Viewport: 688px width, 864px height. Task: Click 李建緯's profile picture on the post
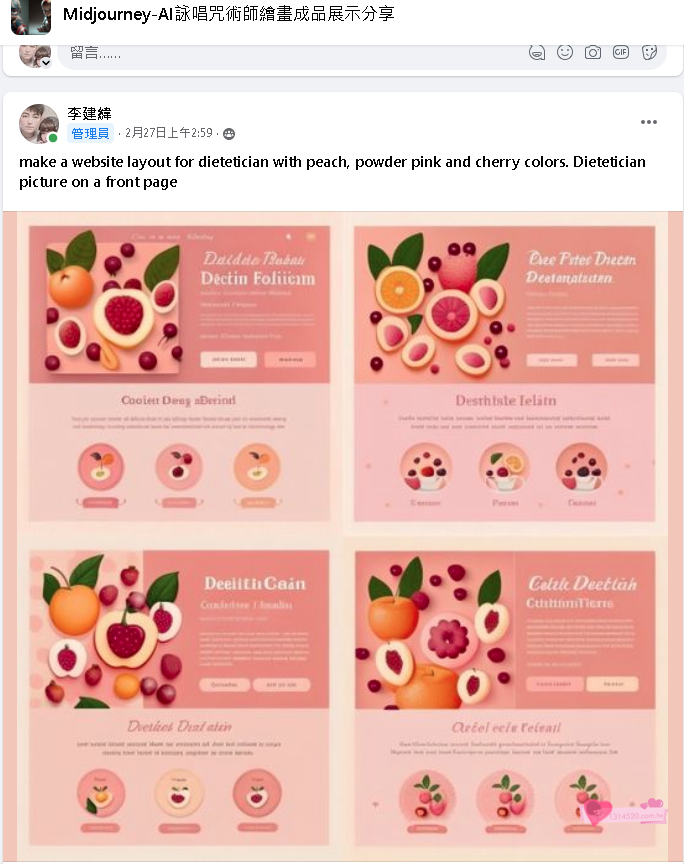39,124
